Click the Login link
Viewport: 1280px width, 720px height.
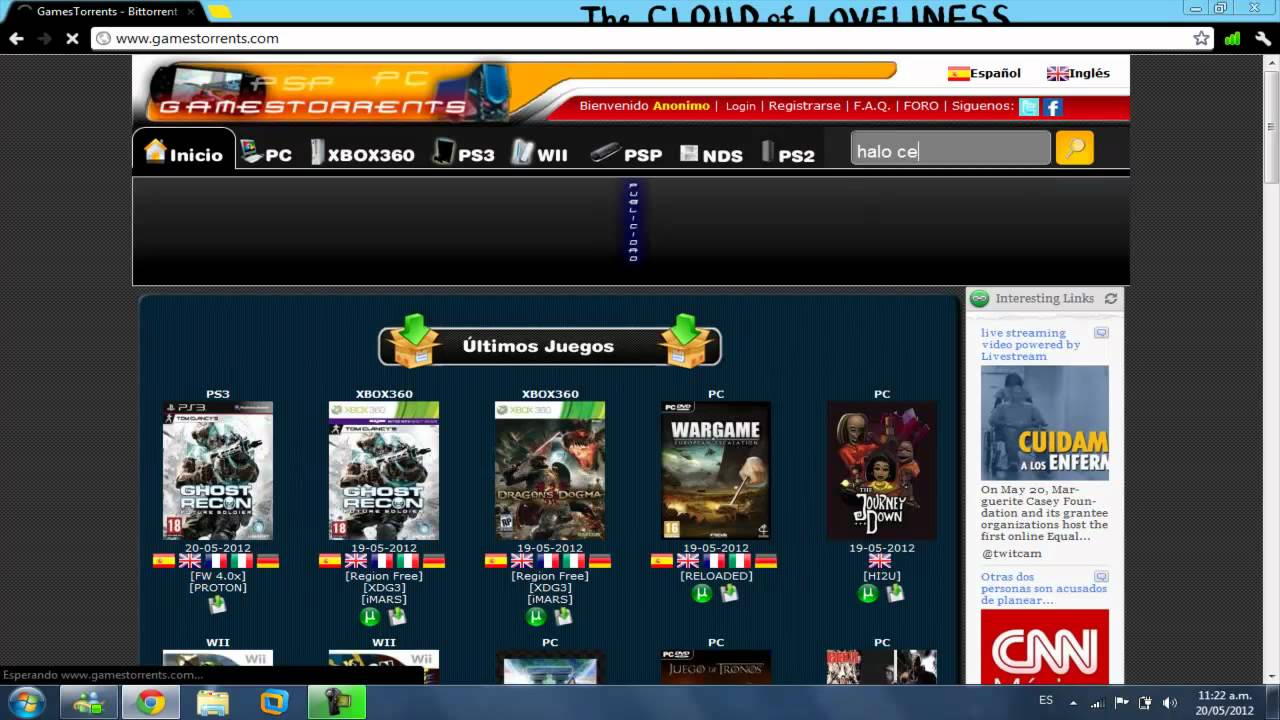click(x=741, y=106)
